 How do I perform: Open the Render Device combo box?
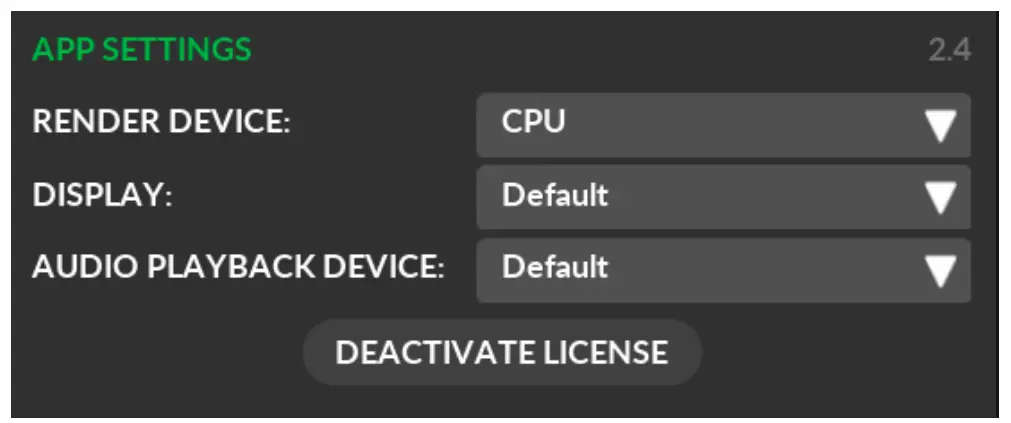(722, 125)
